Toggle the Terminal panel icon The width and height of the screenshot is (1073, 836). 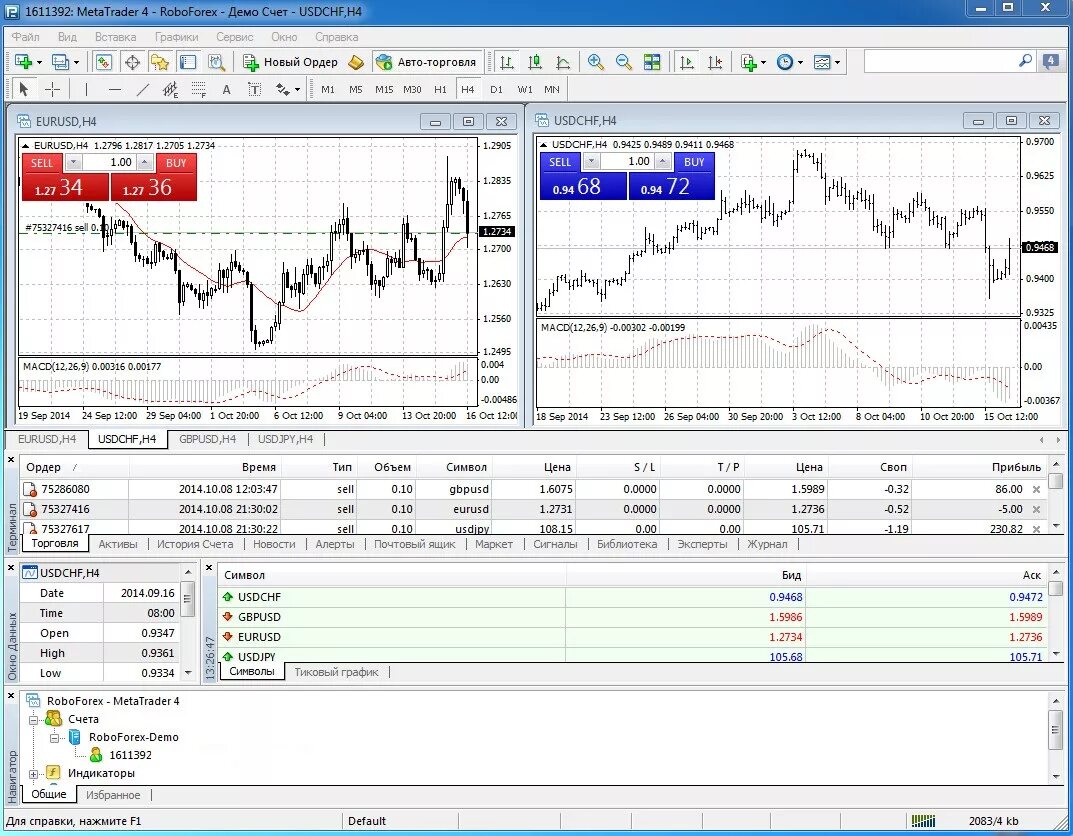(x=188, y=62)
